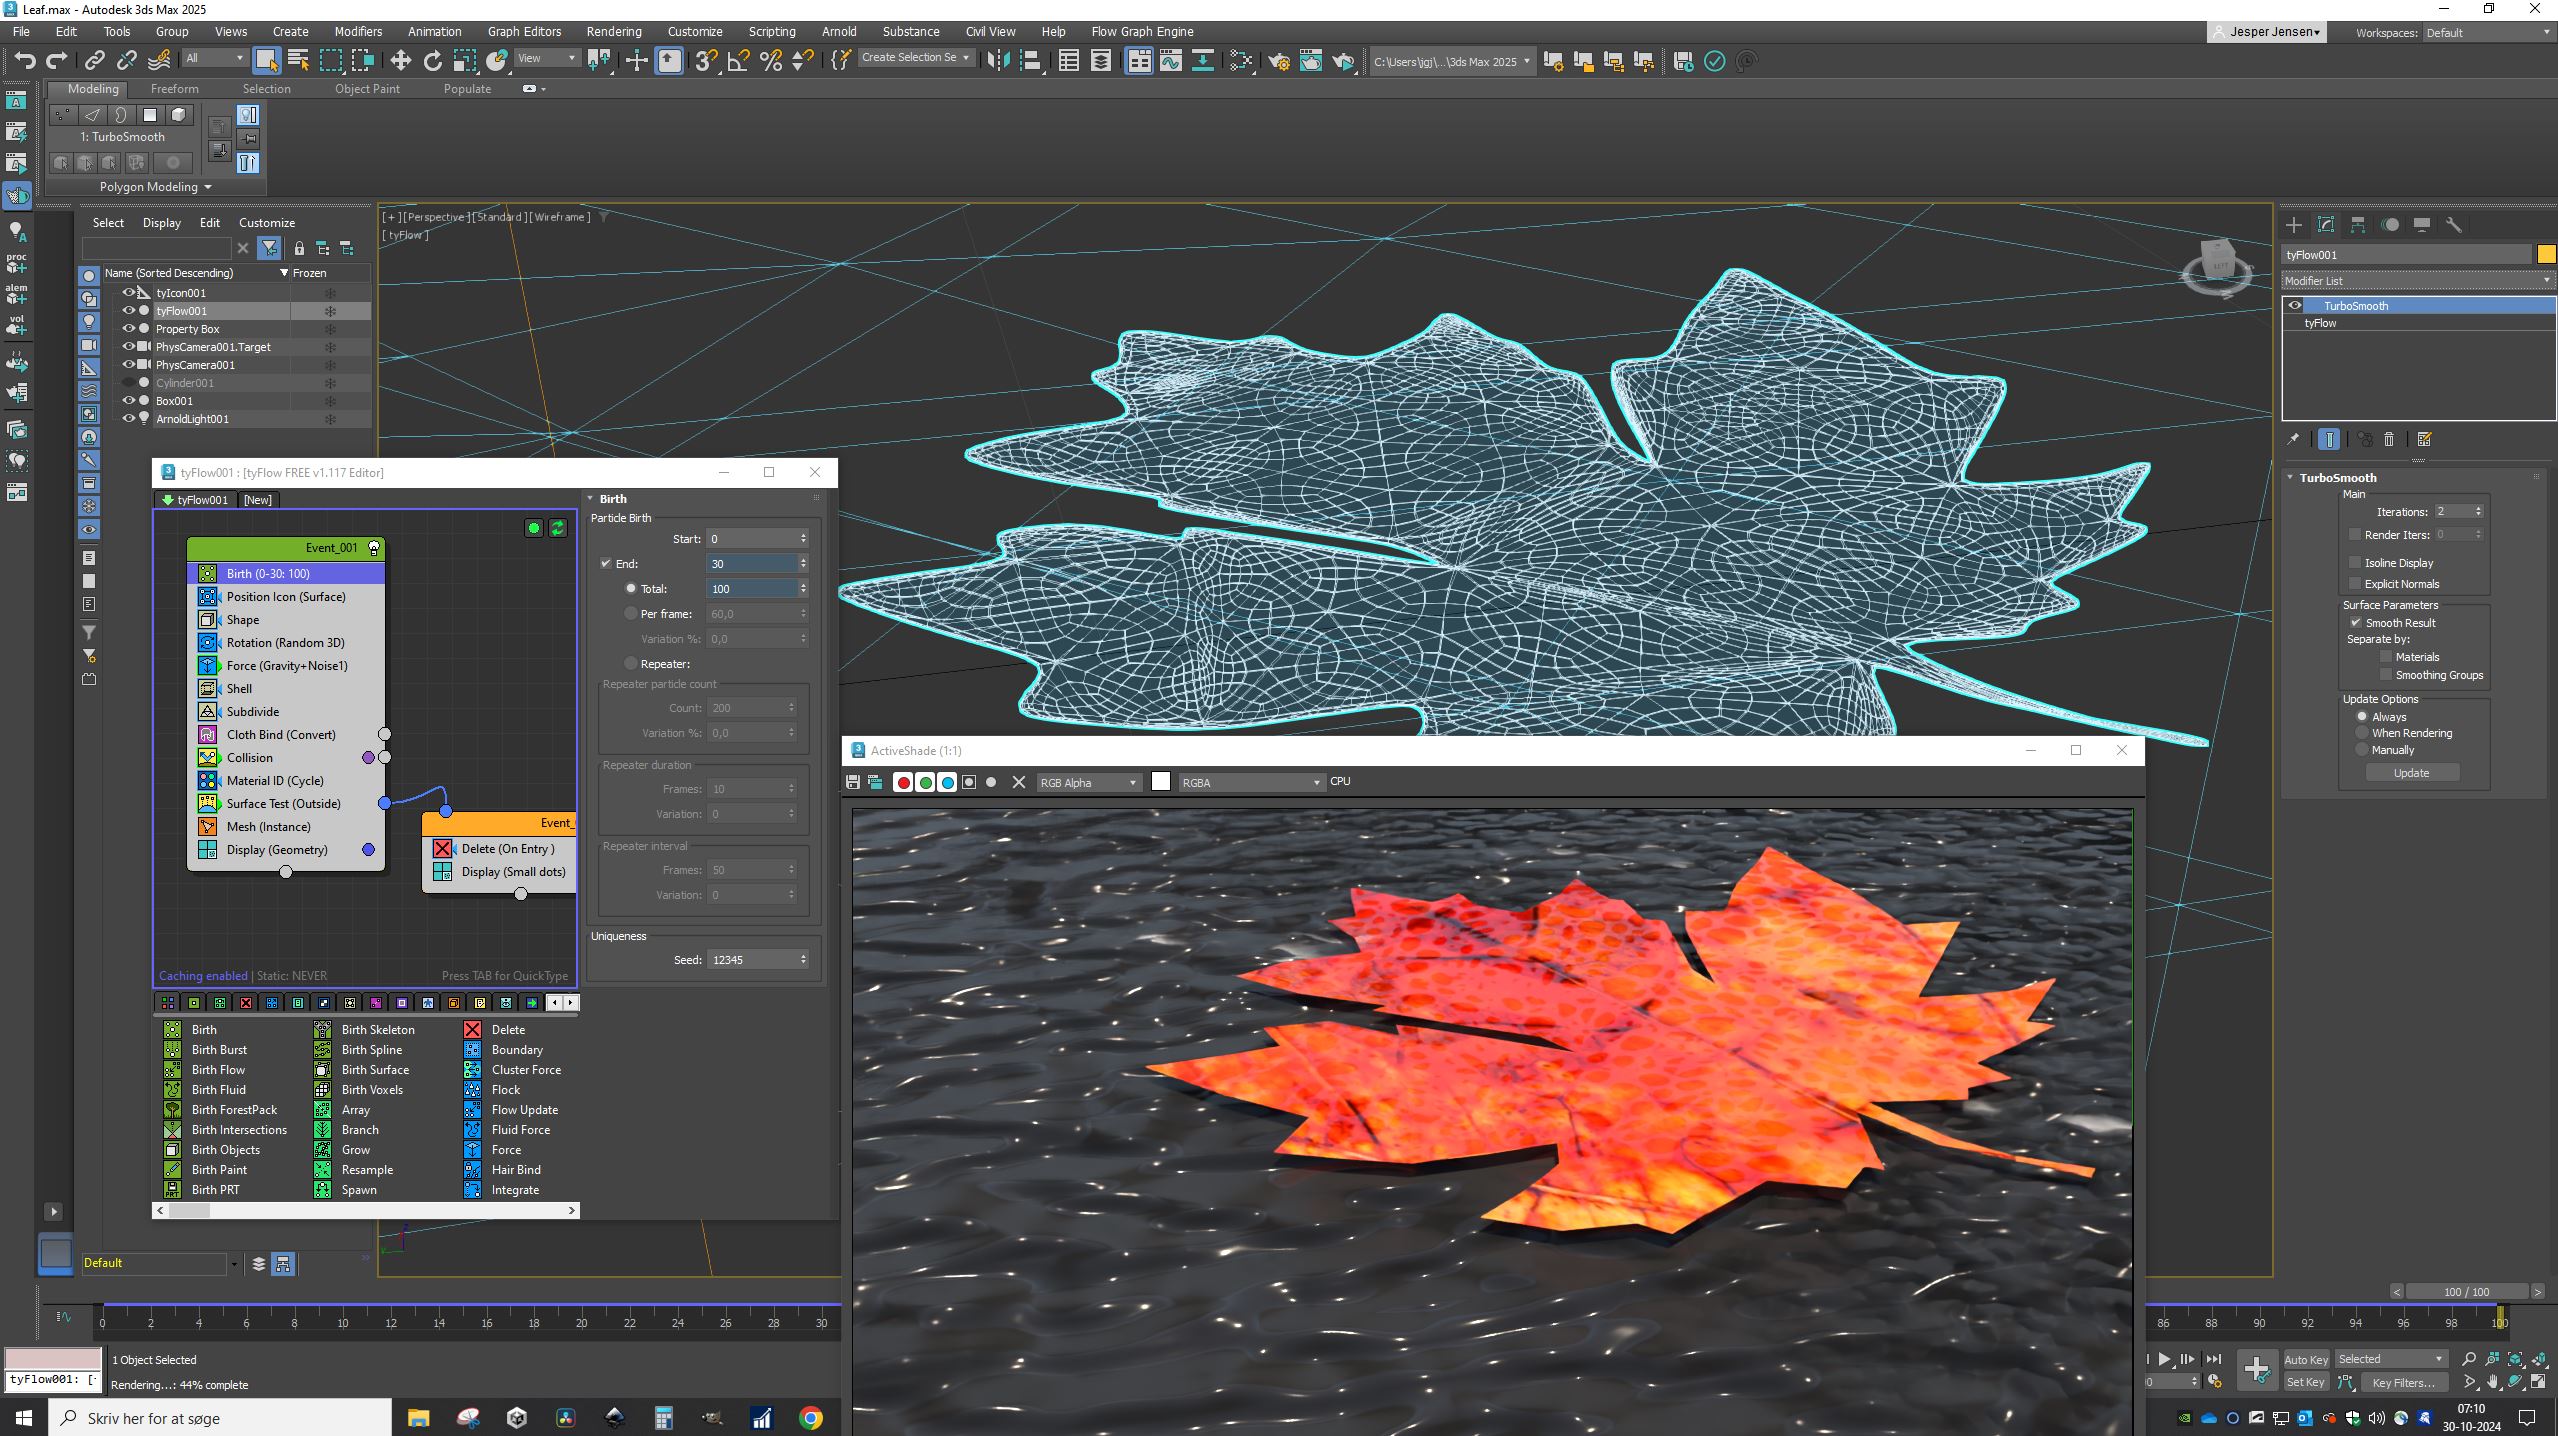Open the Modifier List dropdown

2417,281
